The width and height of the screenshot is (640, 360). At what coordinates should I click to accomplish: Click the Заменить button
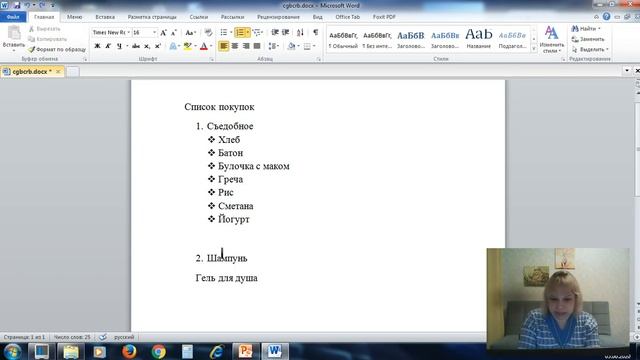point(588,39)
